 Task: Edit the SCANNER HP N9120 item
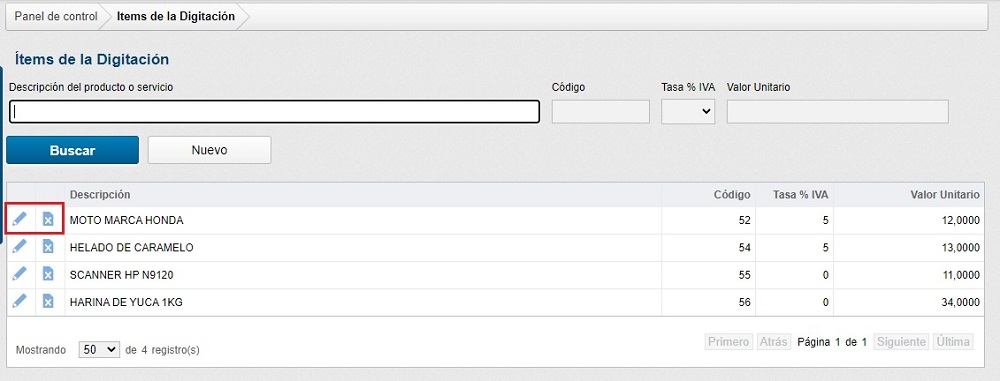coord(20,274)
